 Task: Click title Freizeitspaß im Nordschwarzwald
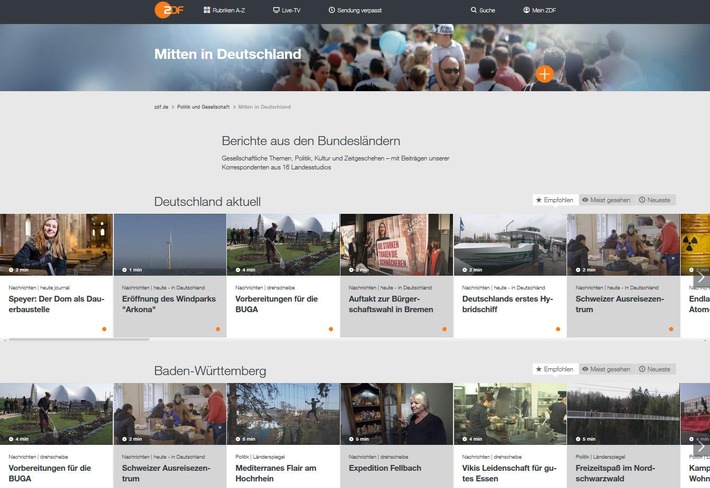pos(615,474)
